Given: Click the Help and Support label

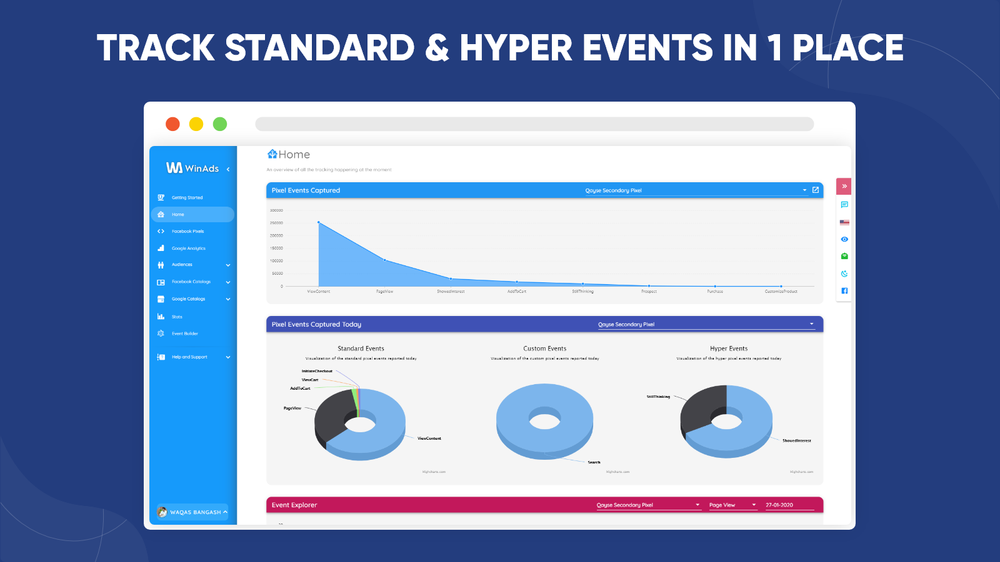Looking at the screenshot, I should tap(189, 357).
